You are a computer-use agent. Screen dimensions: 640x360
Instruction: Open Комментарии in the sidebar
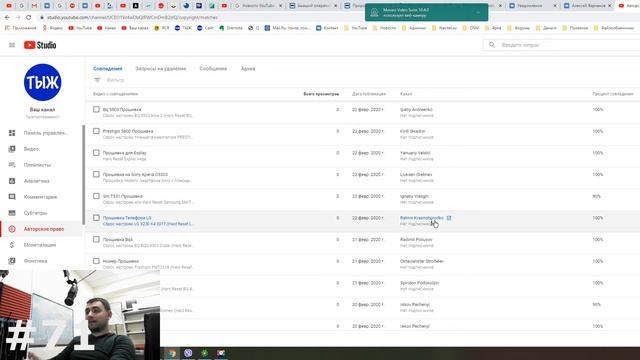(41, 197)
